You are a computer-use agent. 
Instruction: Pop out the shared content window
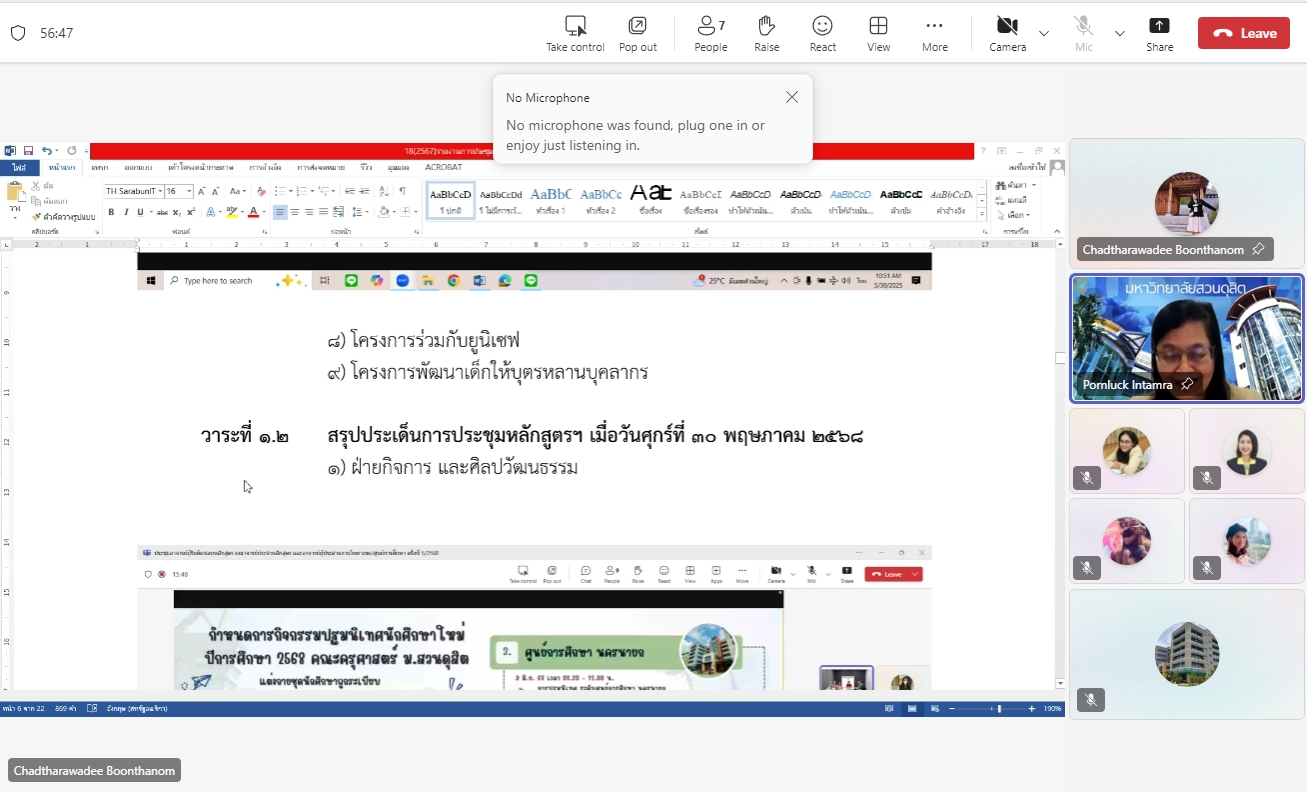[637, 26]
